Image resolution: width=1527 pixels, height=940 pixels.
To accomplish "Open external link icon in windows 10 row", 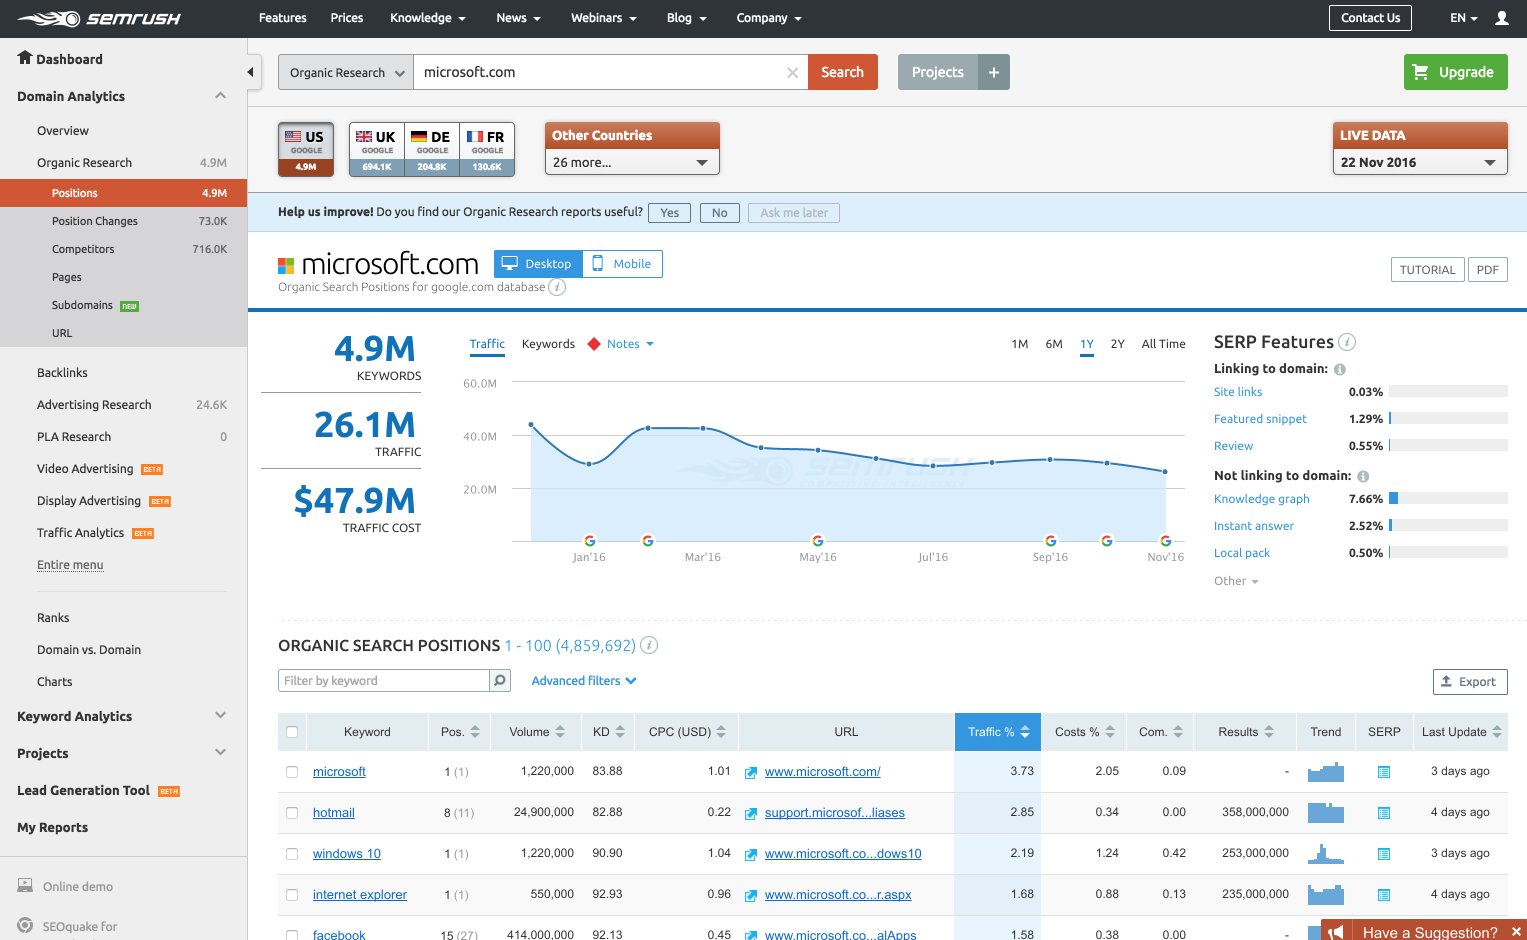I will 751,854.
